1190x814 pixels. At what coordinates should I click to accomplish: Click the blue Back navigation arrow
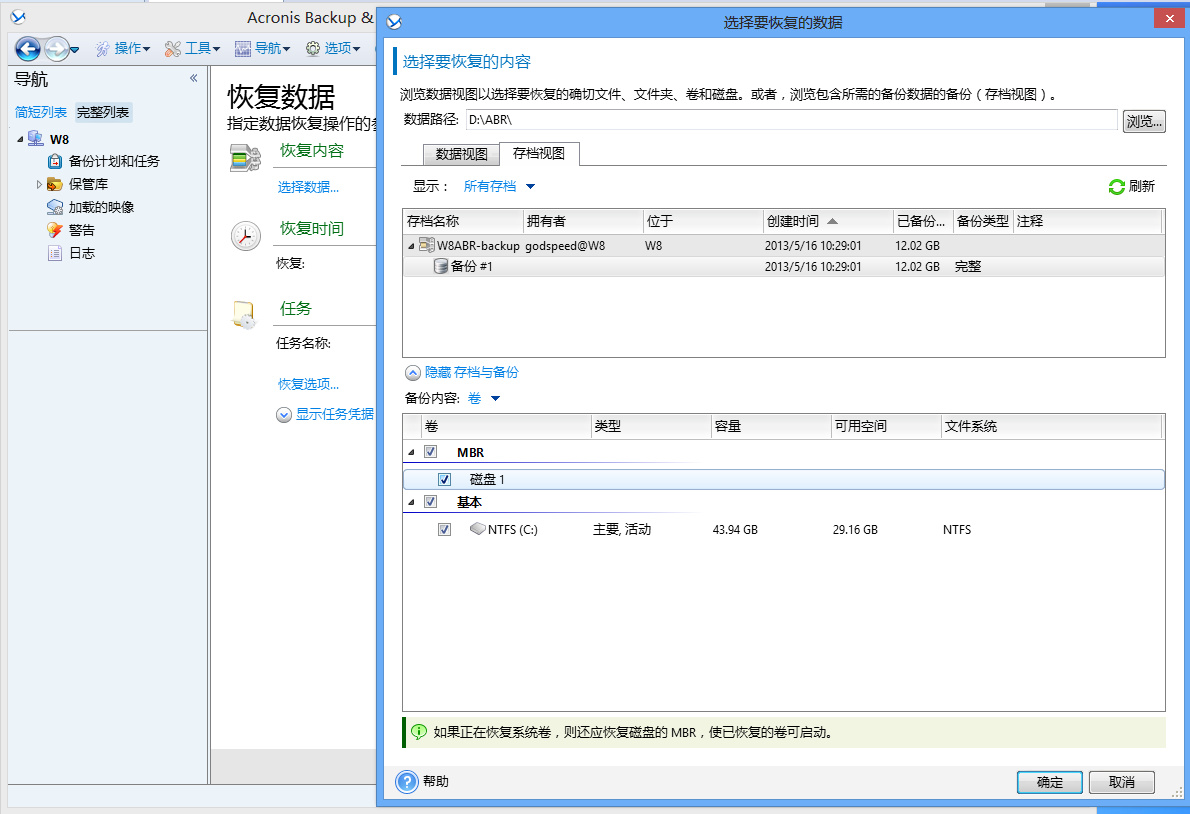[x=28, y=49]
